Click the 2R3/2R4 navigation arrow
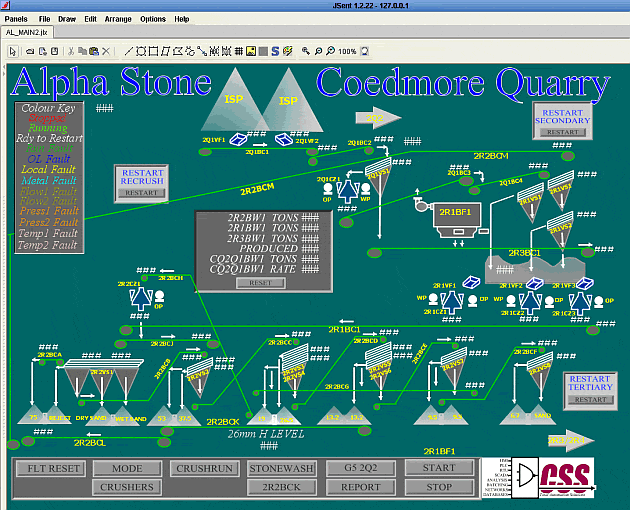 571,440
